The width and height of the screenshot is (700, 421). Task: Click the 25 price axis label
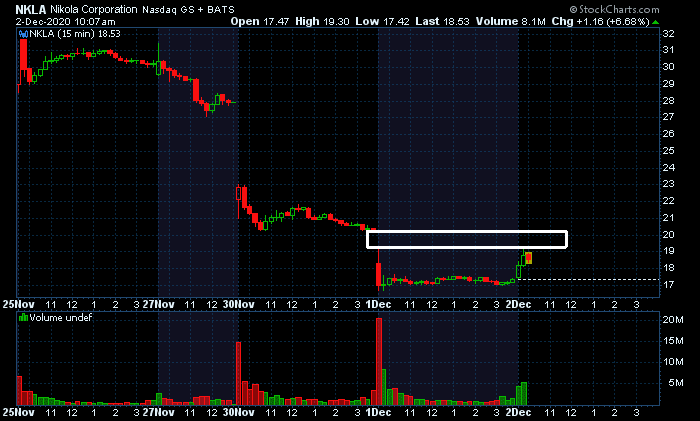click(x=668, y=151)
